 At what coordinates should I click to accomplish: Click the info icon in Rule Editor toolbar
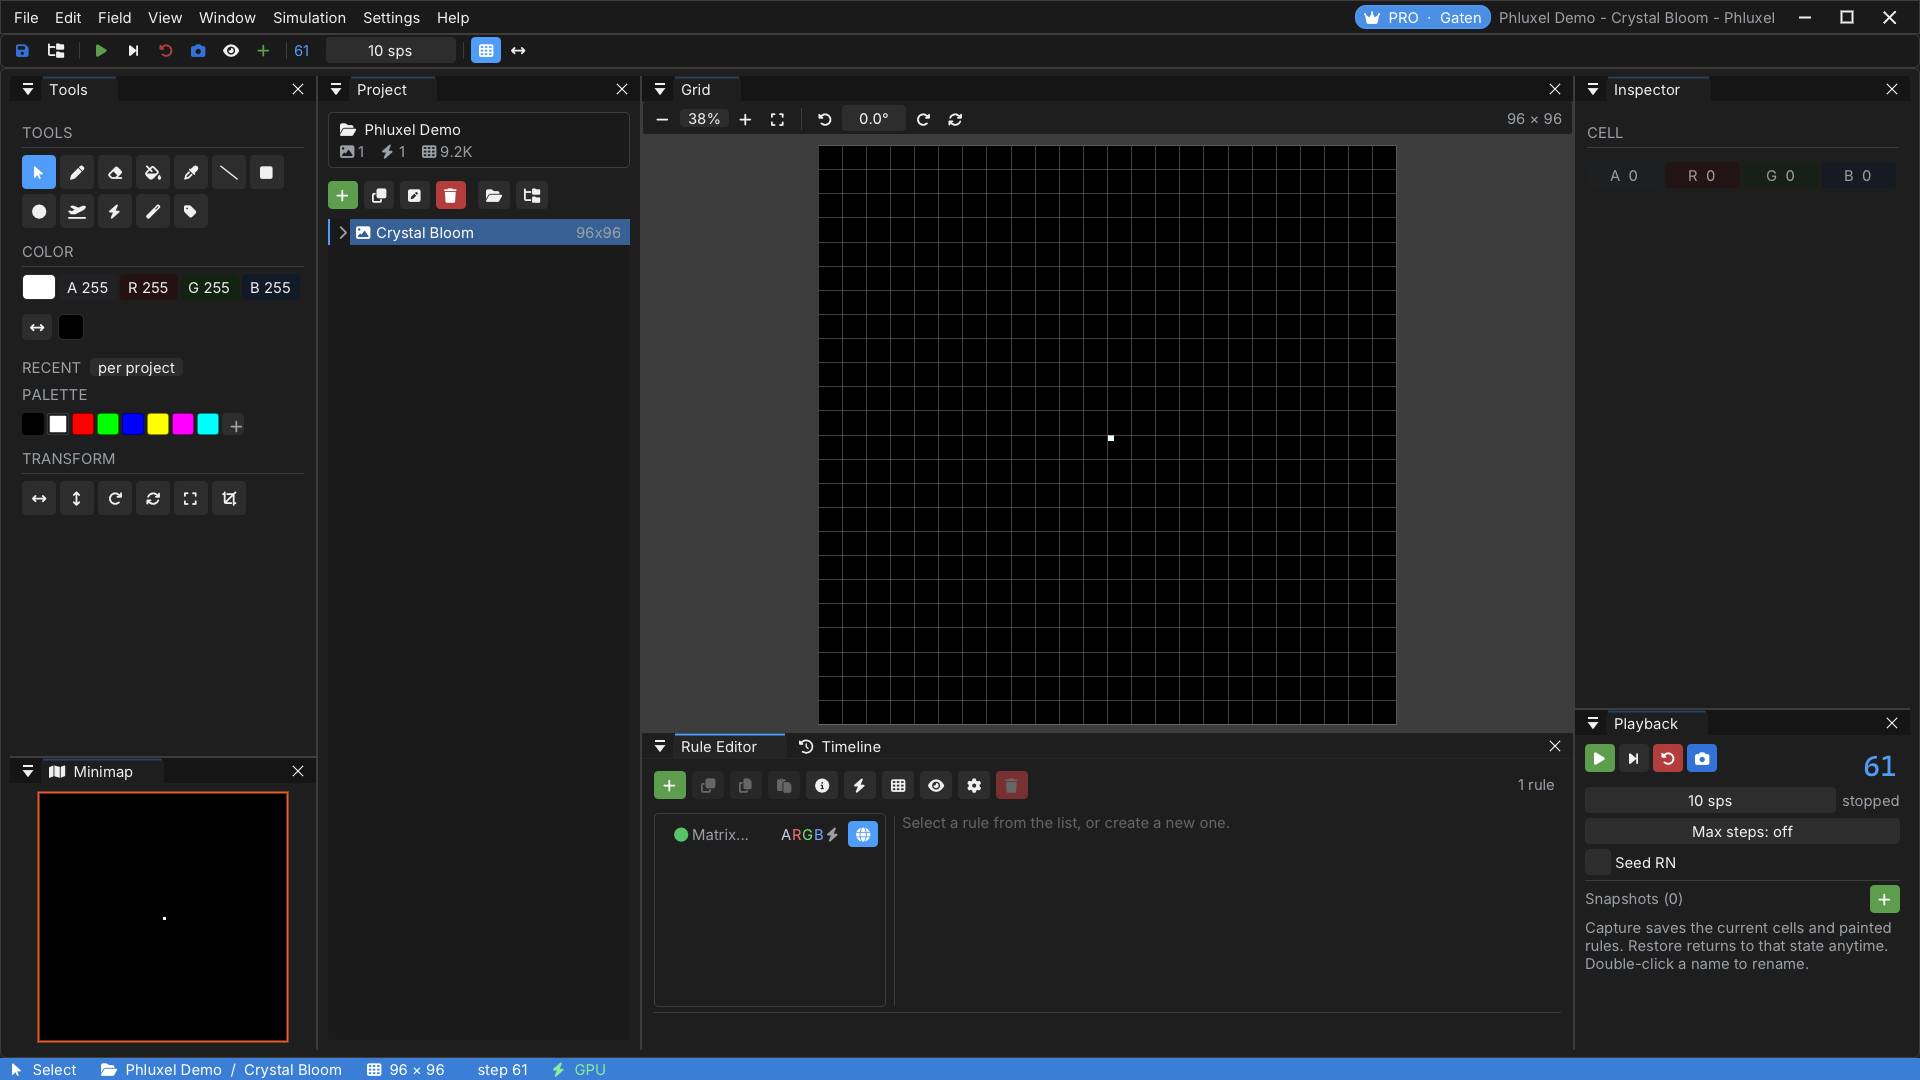point(822,786)
